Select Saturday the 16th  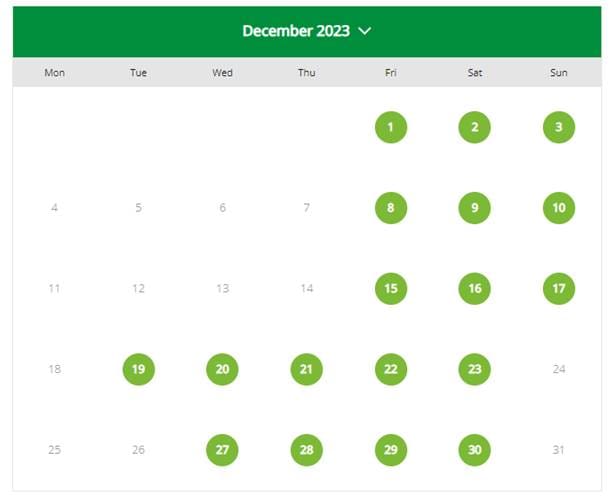pyautogui.click(x=475, y=289)
